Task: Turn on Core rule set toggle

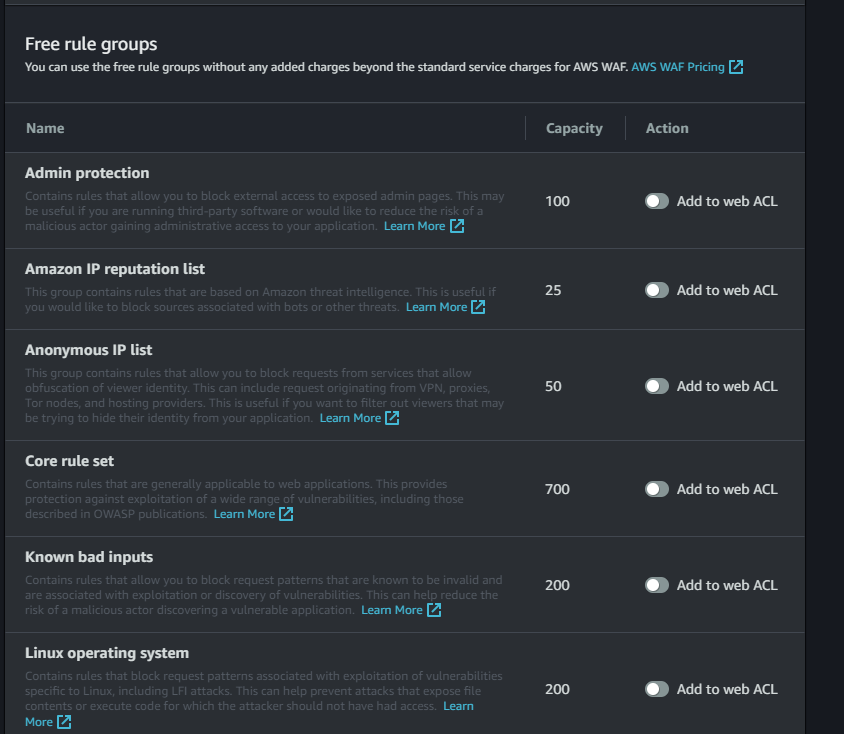Action: [x=656, y=489]
